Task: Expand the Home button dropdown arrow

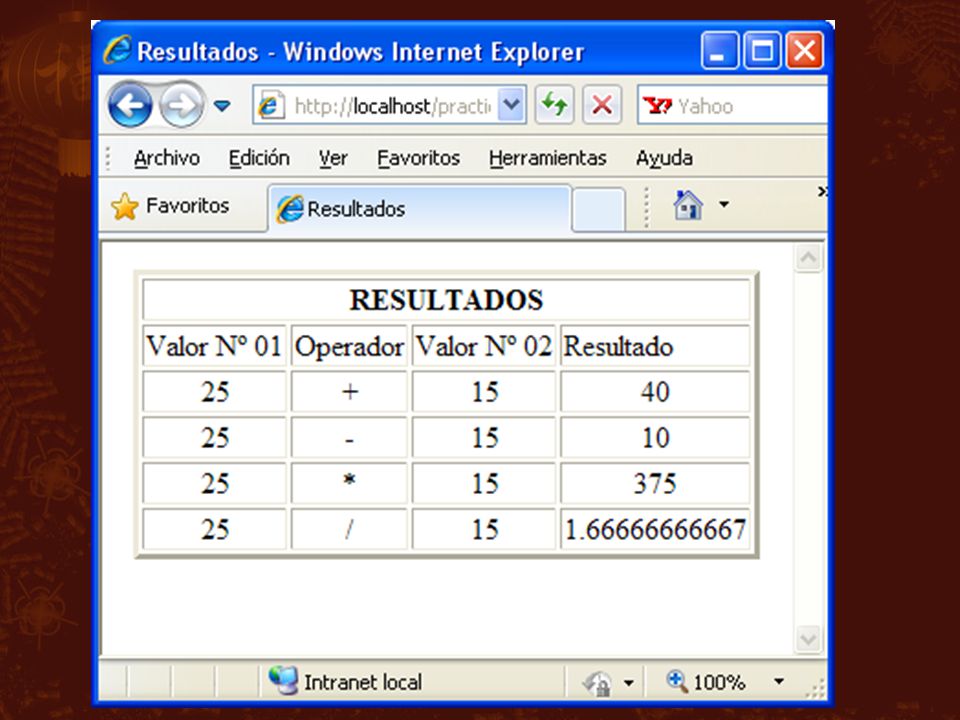Action: tap(724, 204)
